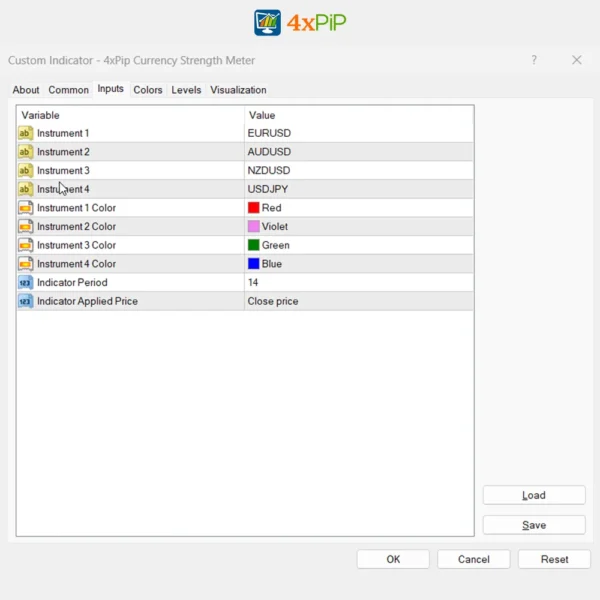Click the integer icon beside Indicator Applied Price
600x600 pixels.
point(25,301)
